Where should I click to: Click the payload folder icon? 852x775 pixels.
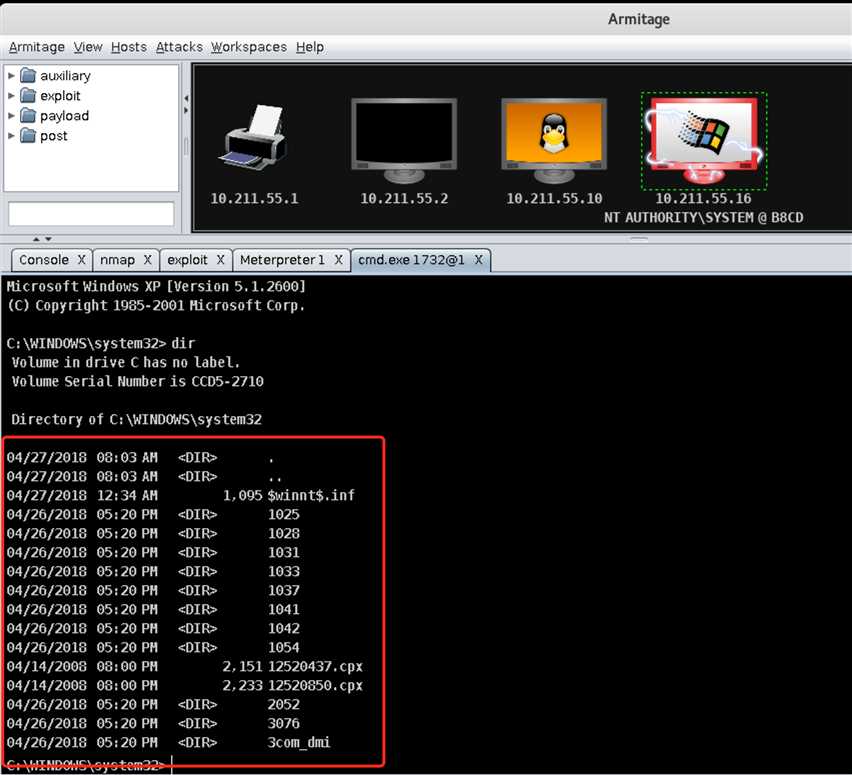click(x=28, y=116)
